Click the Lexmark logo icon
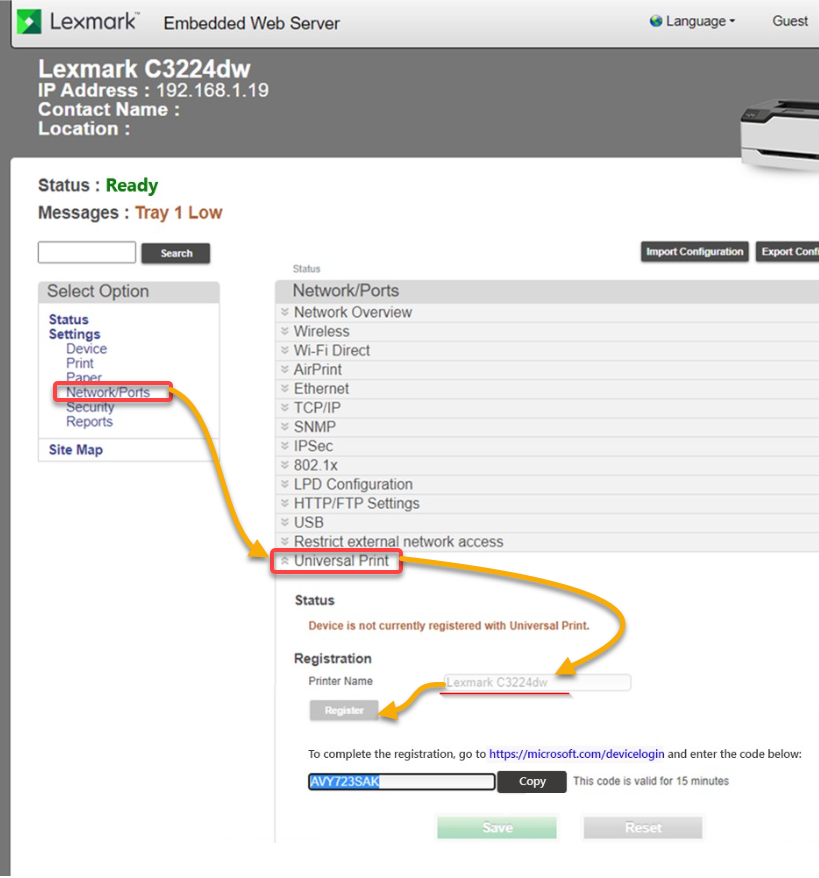819x878 pixels. click(29, 22)
